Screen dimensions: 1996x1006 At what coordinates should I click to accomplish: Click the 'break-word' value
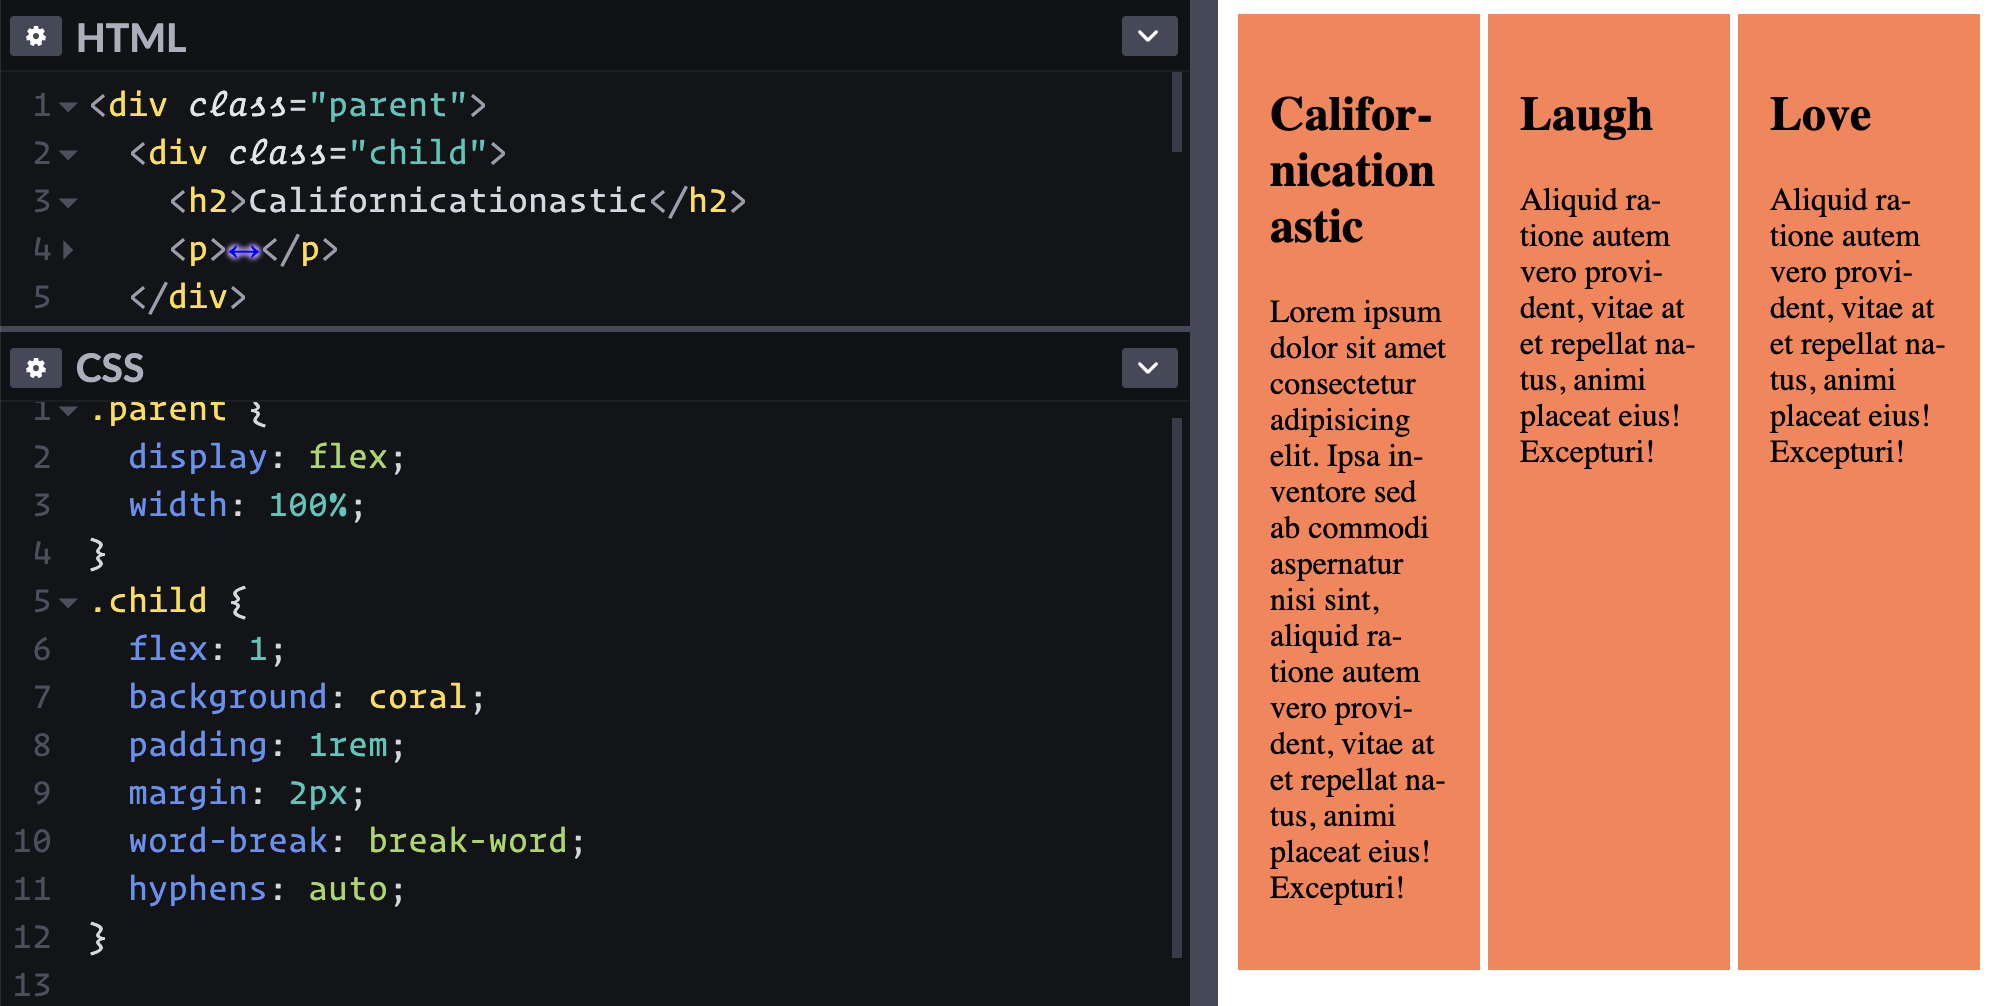[x=467, y=841]
